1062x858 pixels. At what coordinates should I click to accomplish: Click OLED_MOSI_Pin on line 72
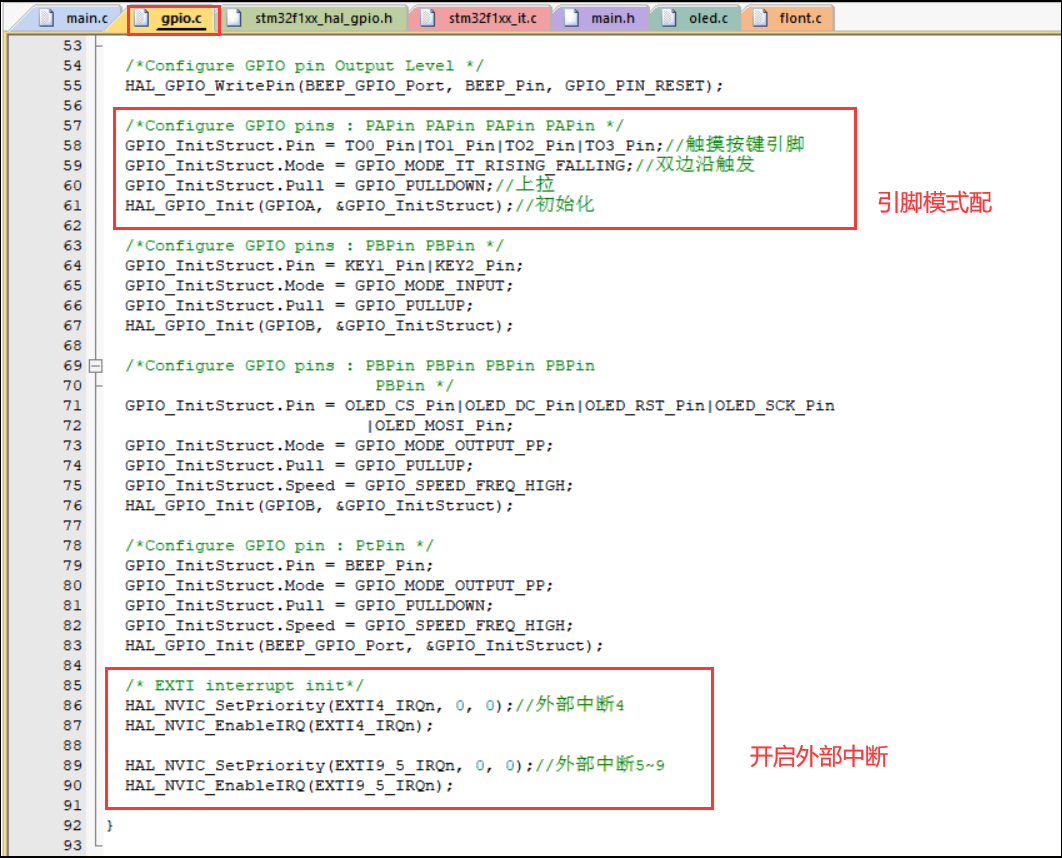coord(440,425)
